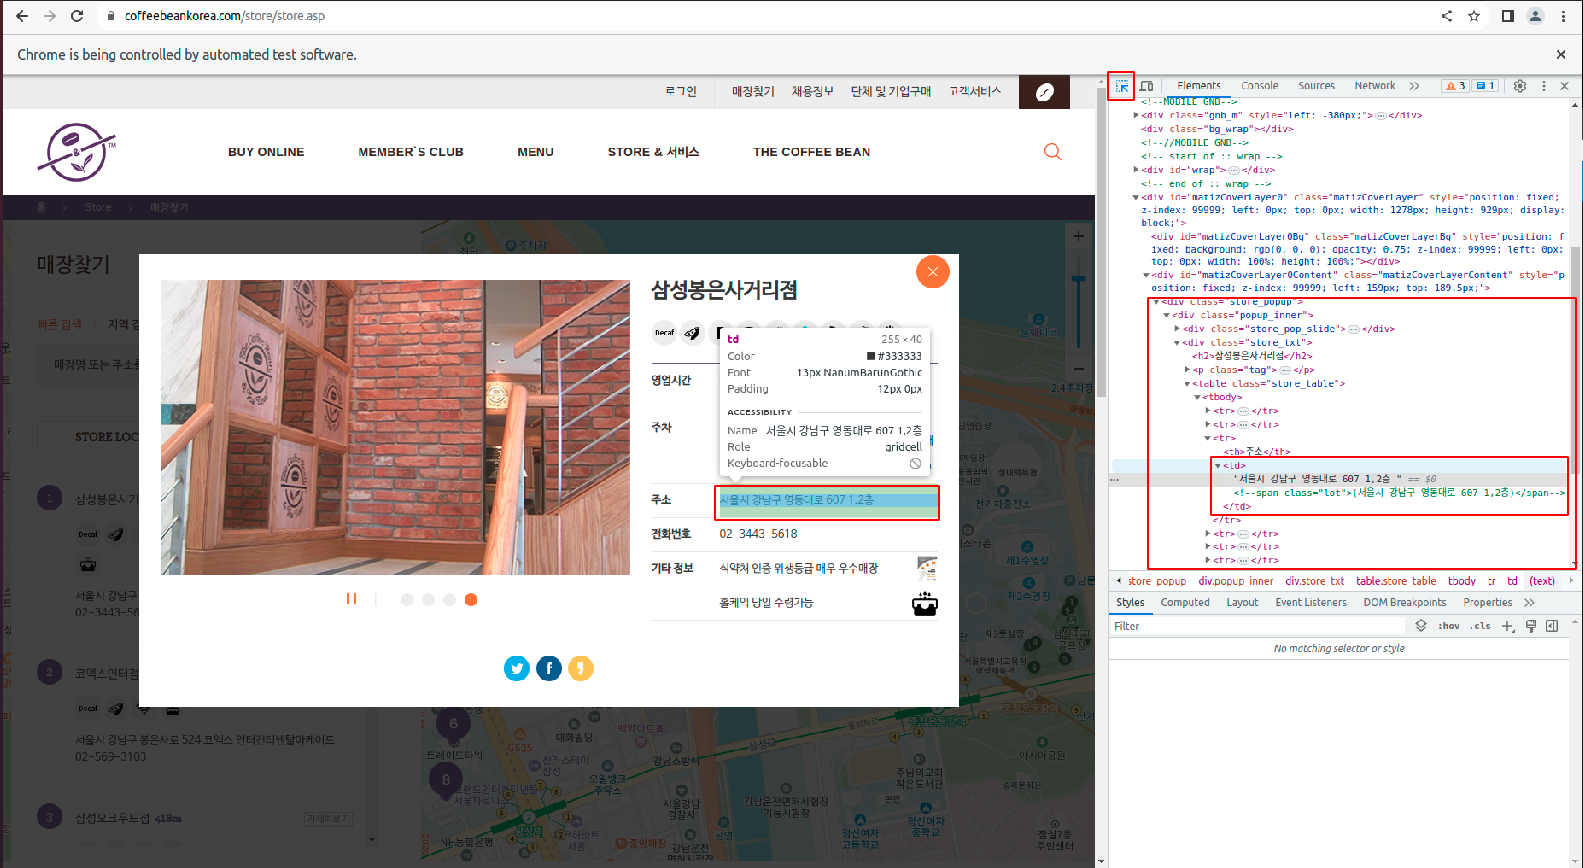Toggle the .cls class editor
This screenshot has height=868, width=1583.
pos(1481,626)
